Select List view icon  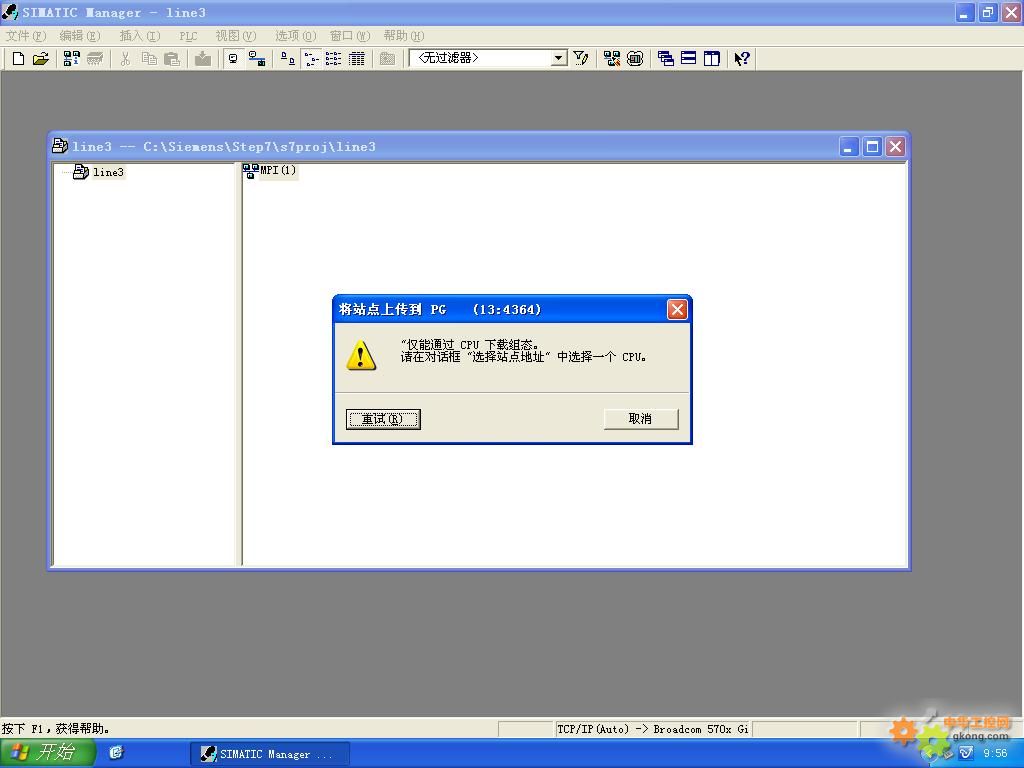(x=334, y=59)
